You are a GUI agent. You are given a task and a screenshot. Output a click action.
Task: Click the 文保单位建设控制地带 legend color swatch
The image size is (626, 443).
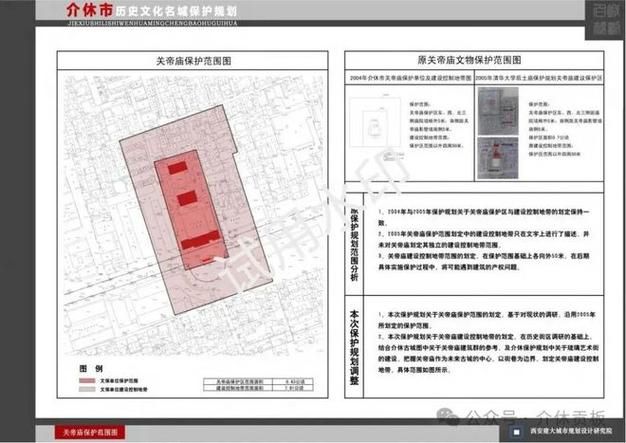coord(87,389)
